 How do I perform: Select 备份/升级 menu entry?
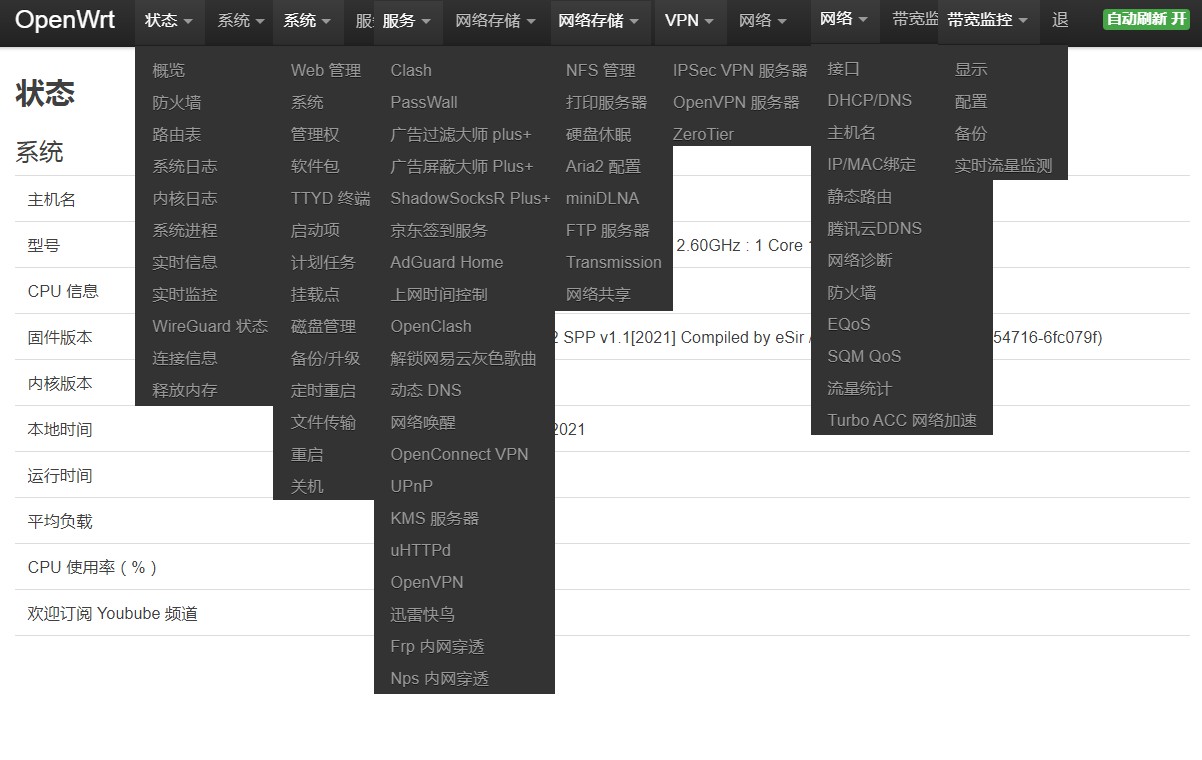(325, 358)
